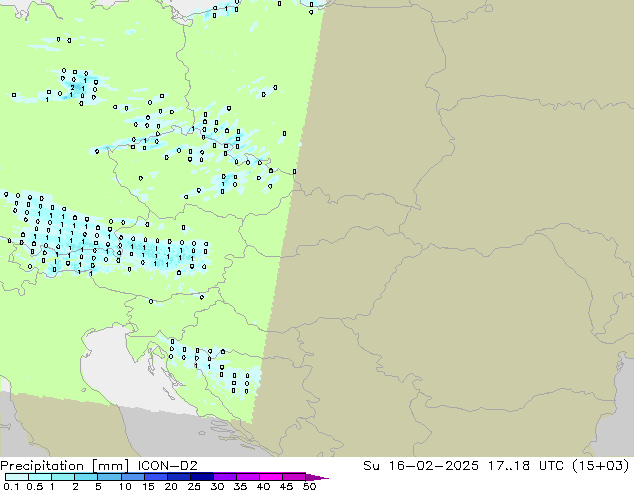Click the '(15+03)' forecast offset text
This screenshot has height=490, width=634.
[x=600, y=466]
